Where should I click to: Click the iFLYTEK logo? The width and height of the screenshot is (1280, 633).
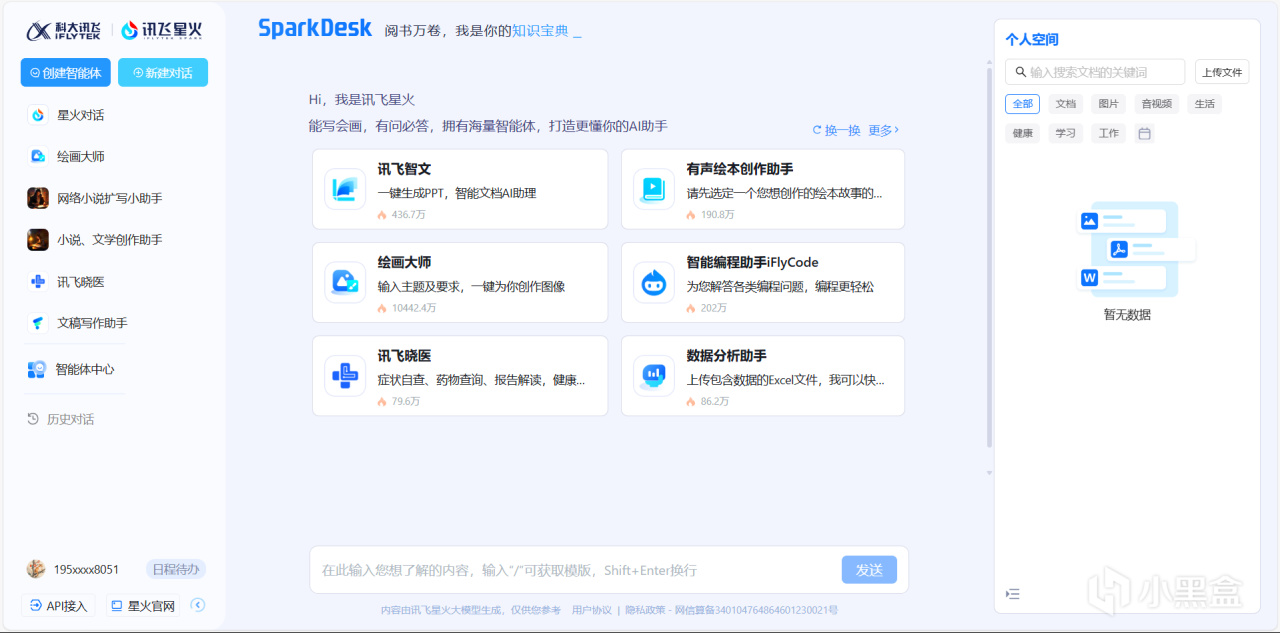65,31
